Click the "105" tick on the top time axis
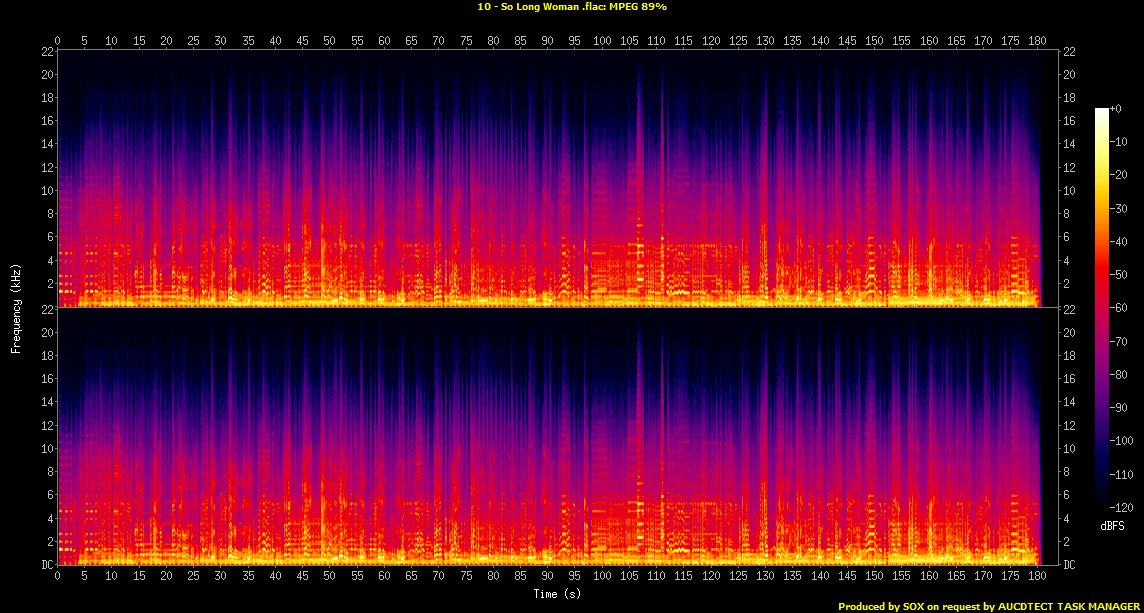 click(629, 41)
